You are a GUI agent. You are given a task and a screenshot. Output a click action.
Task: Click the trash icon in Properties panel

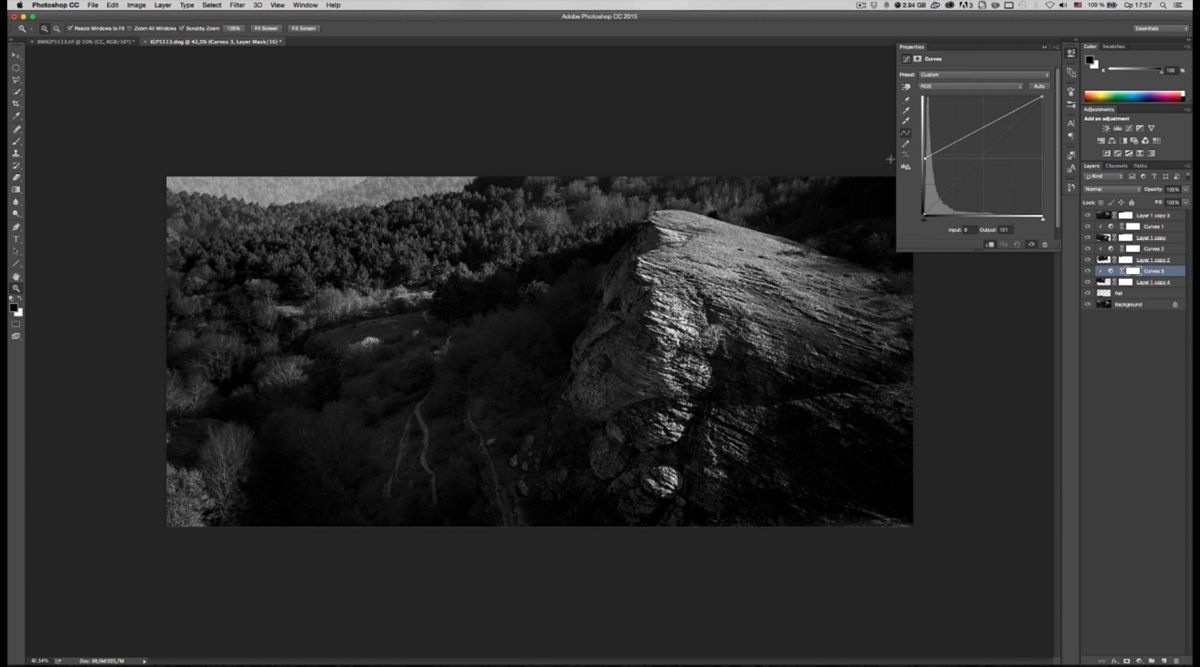pyautogui.click(x=1045, y=244)
